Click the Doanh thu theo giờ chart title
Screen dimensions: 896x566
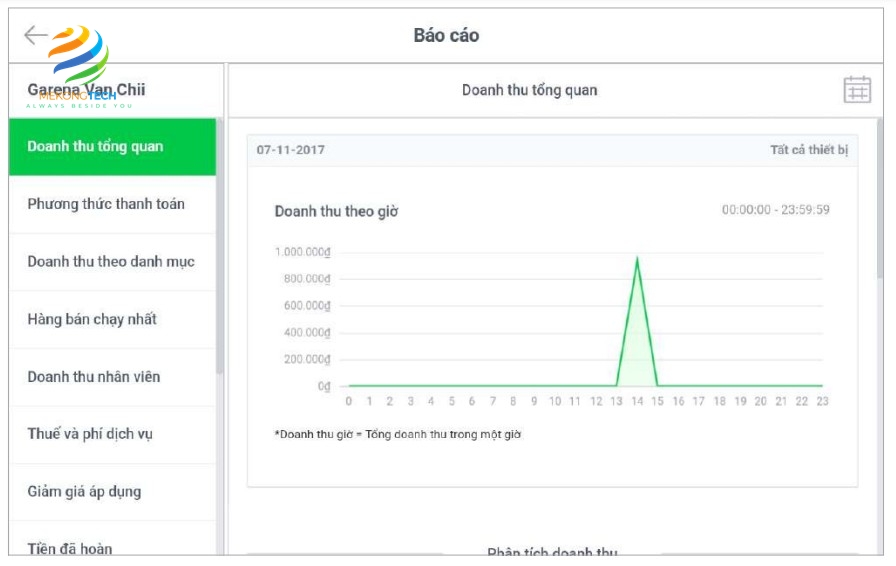pyautogui.click(x=336, y=212)
